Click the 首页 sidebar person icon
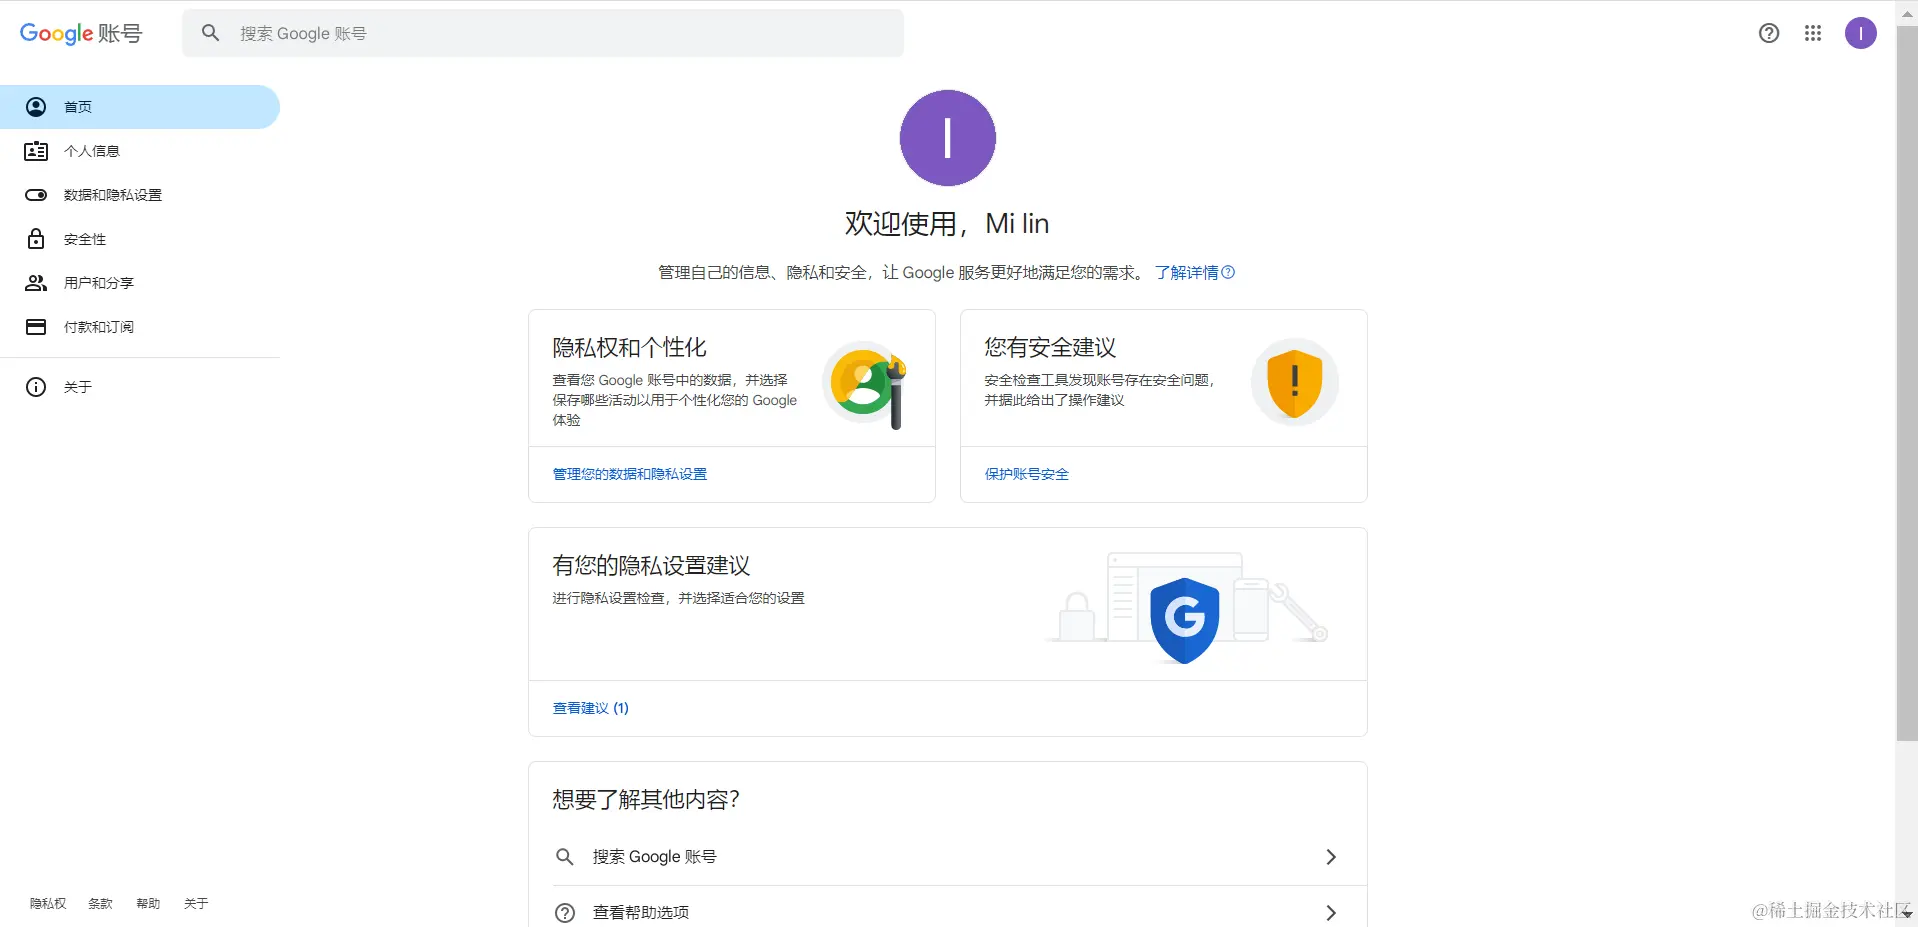The width and height of the screenshot is (1918, 927). click(x=36, y=107)
